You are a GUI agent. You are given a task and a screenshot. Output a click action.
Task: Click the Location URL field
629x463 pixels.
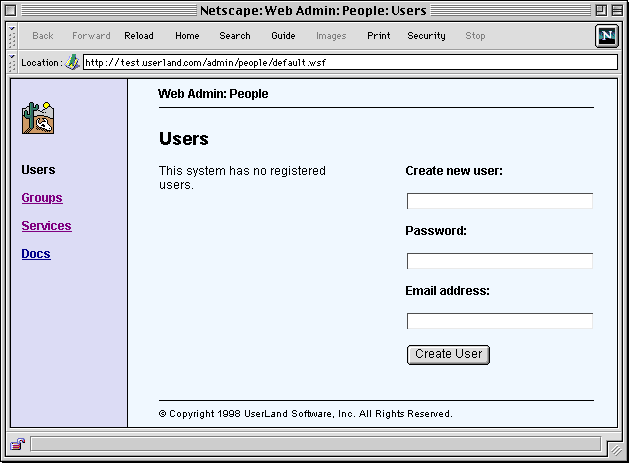(349, 62)
